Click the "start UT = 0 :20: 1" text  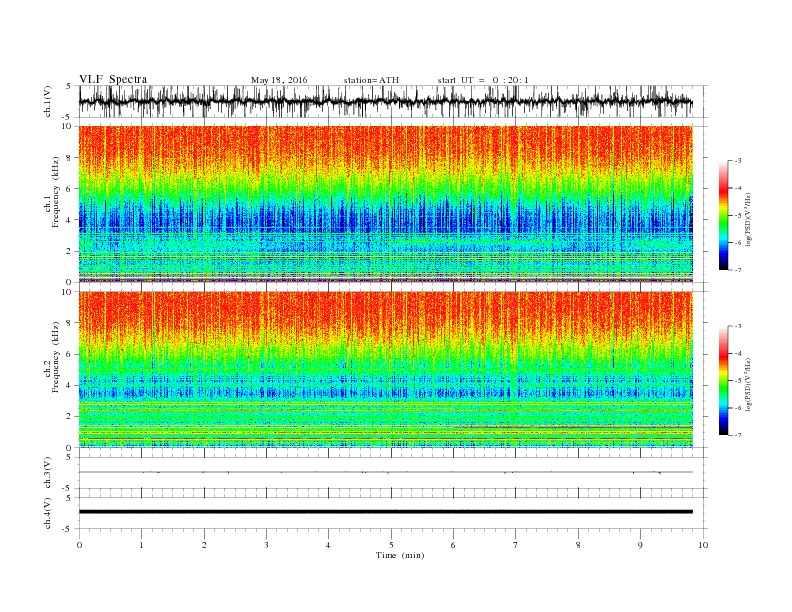[483, 80]
